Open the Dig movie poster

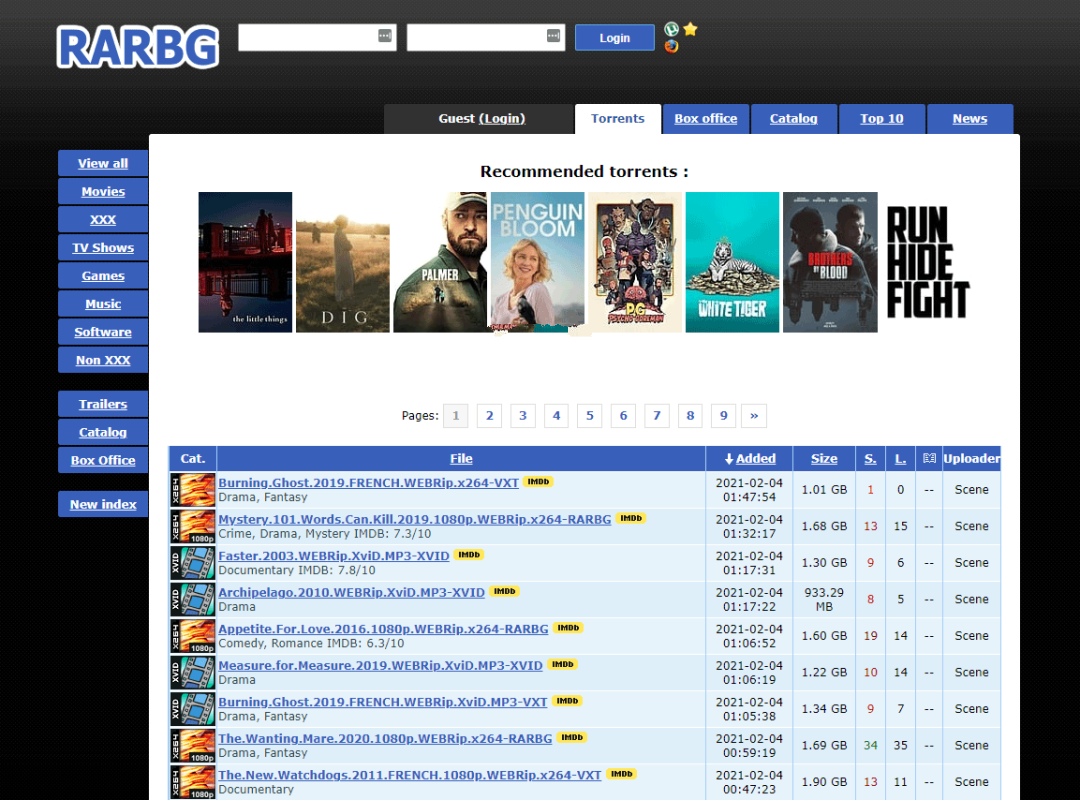[342, 262]
